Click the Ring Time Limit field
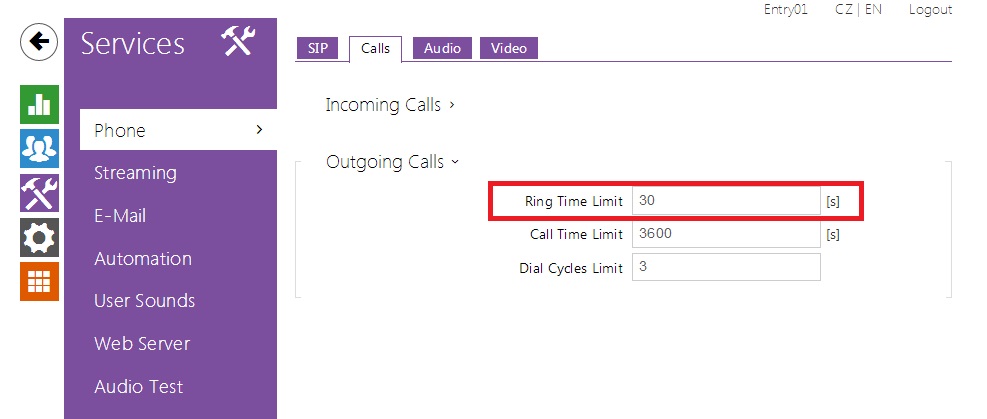 coord(725,201)
